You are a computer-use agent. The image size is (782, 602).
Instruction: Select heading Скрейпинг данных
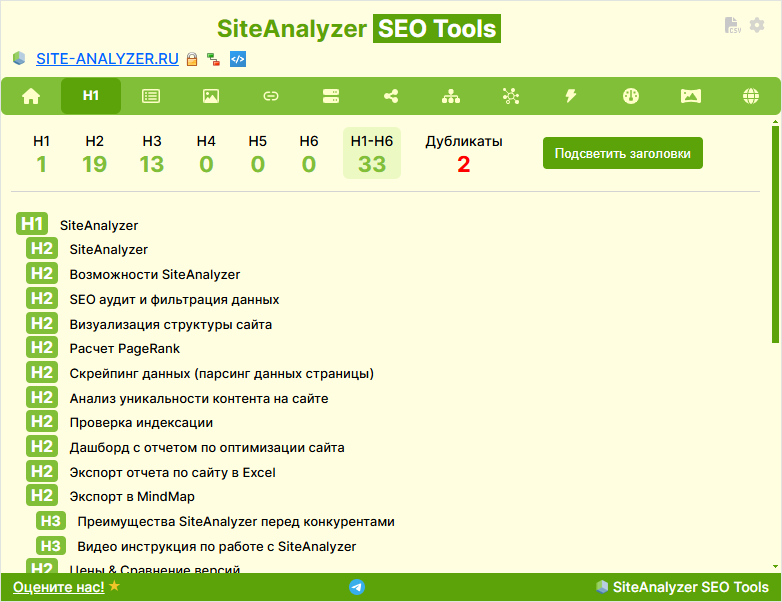221,374
